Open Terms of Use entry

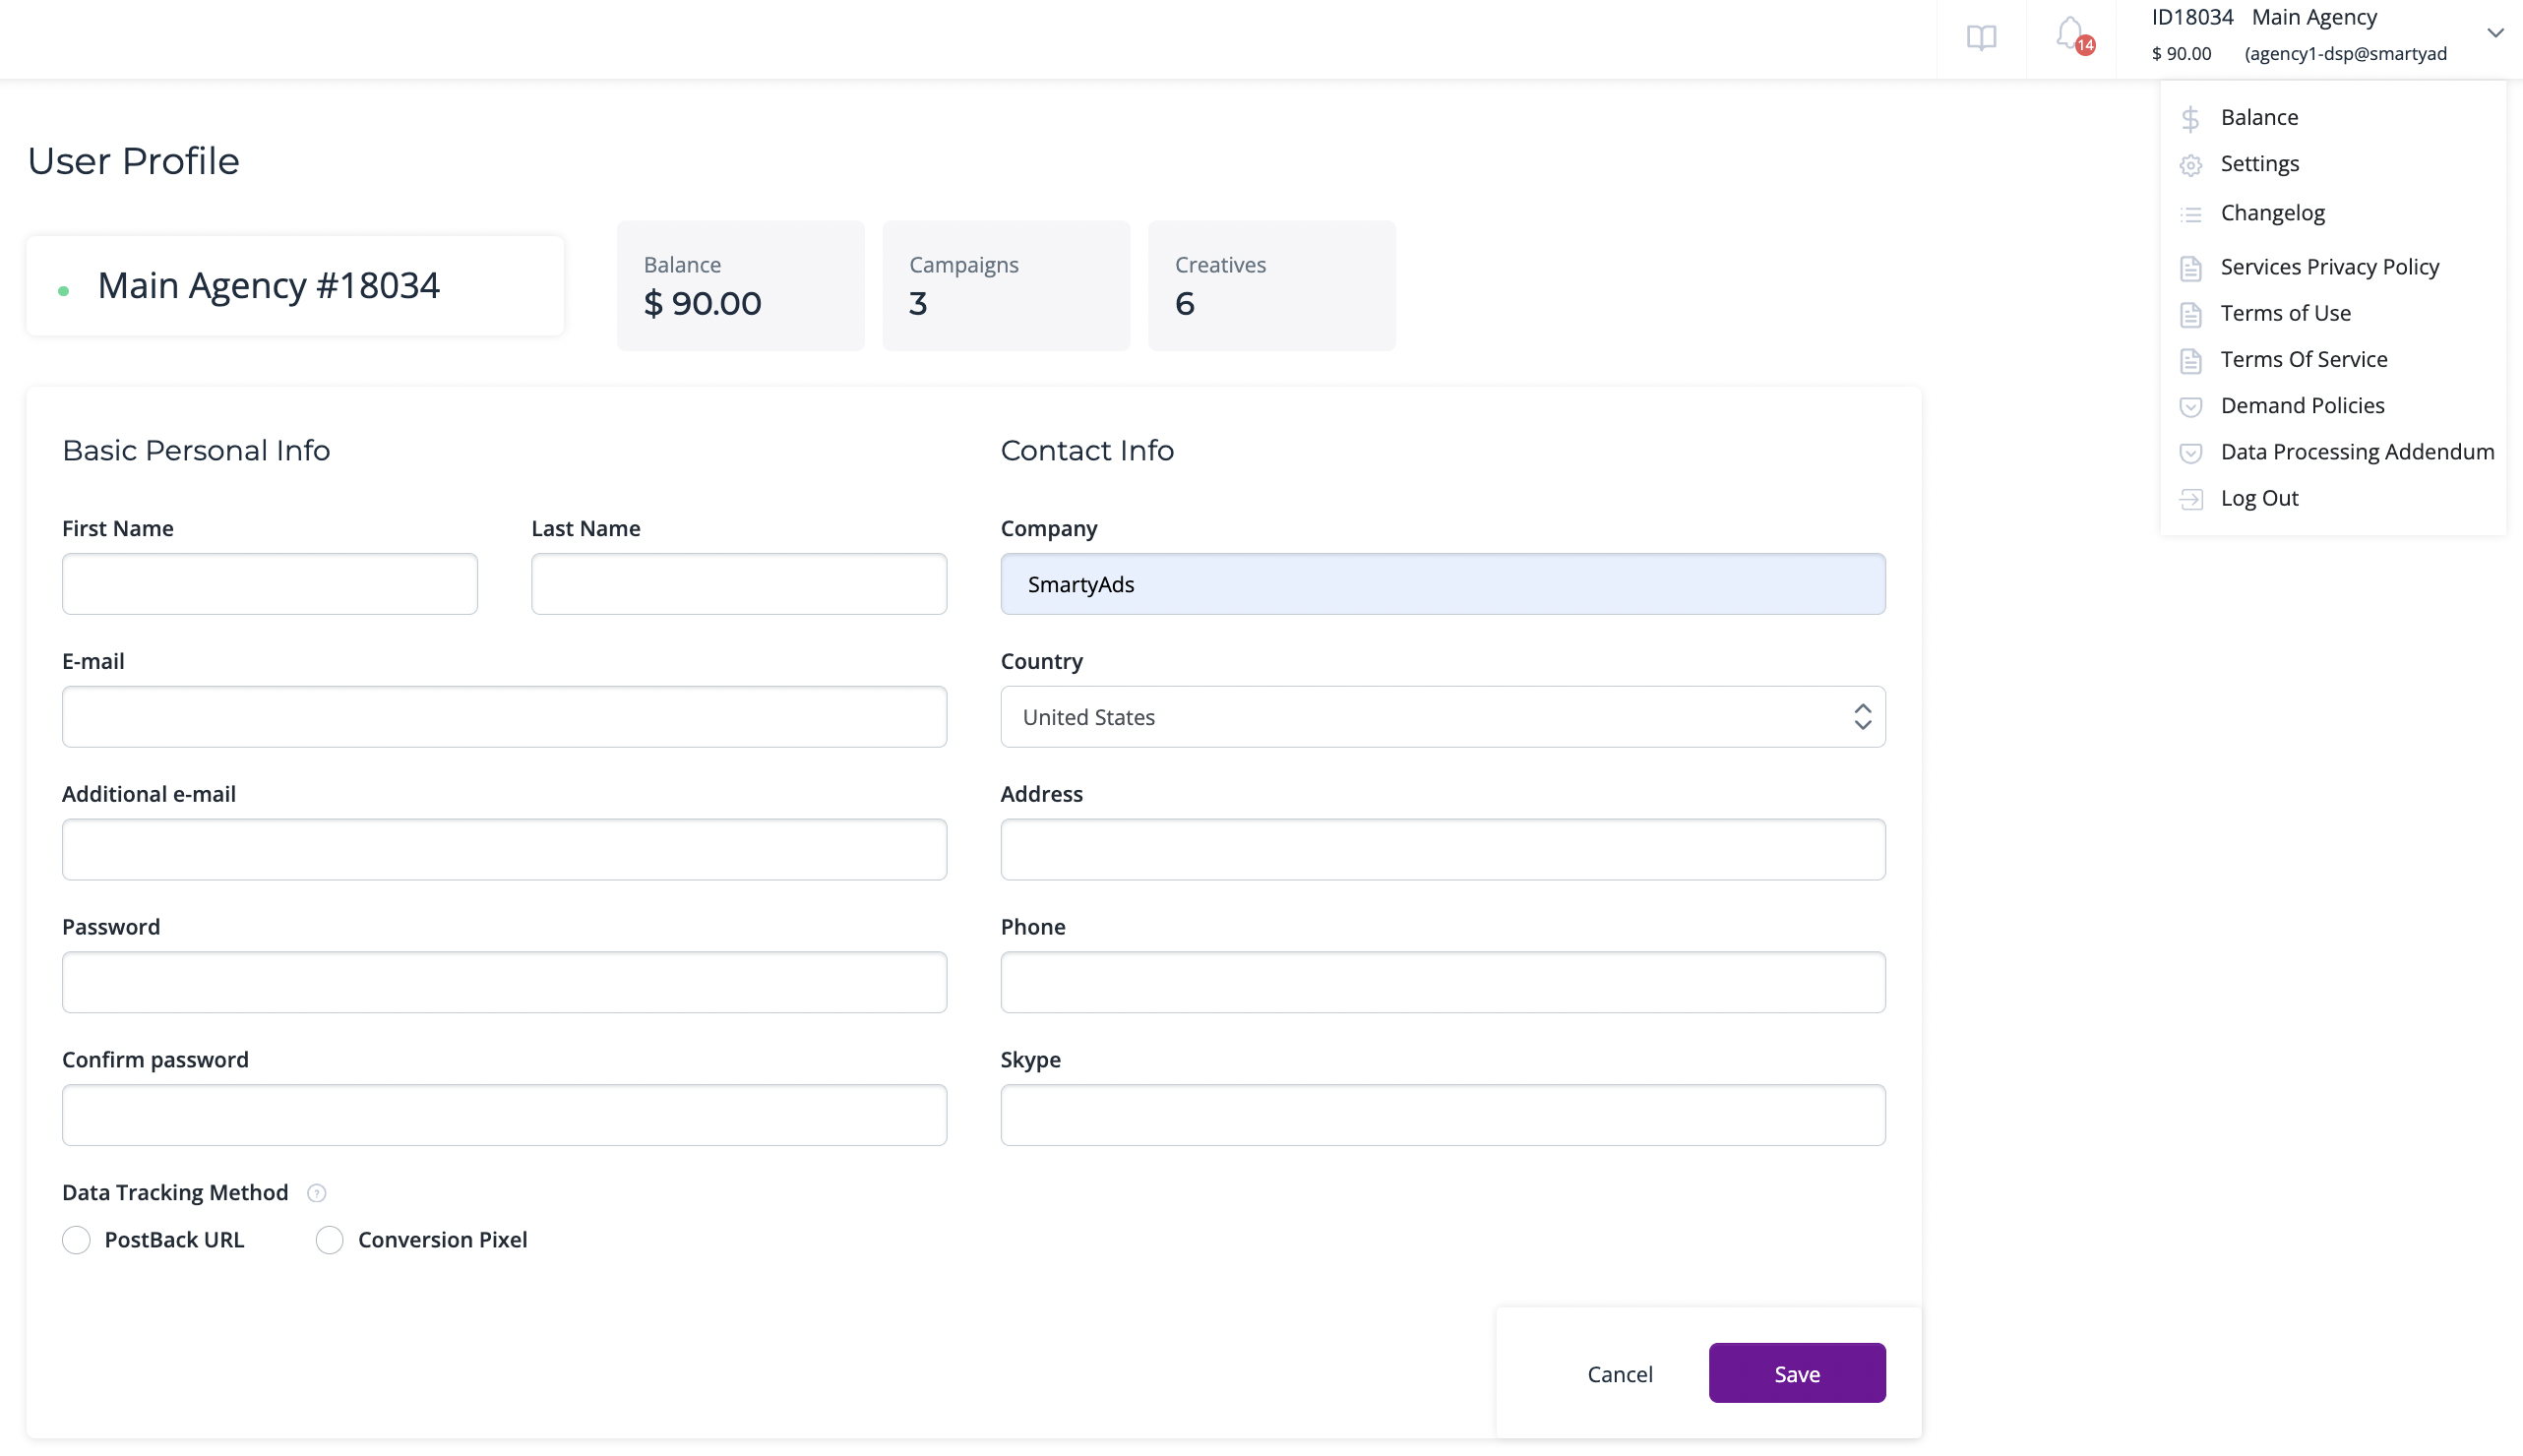coord(2285,312)
